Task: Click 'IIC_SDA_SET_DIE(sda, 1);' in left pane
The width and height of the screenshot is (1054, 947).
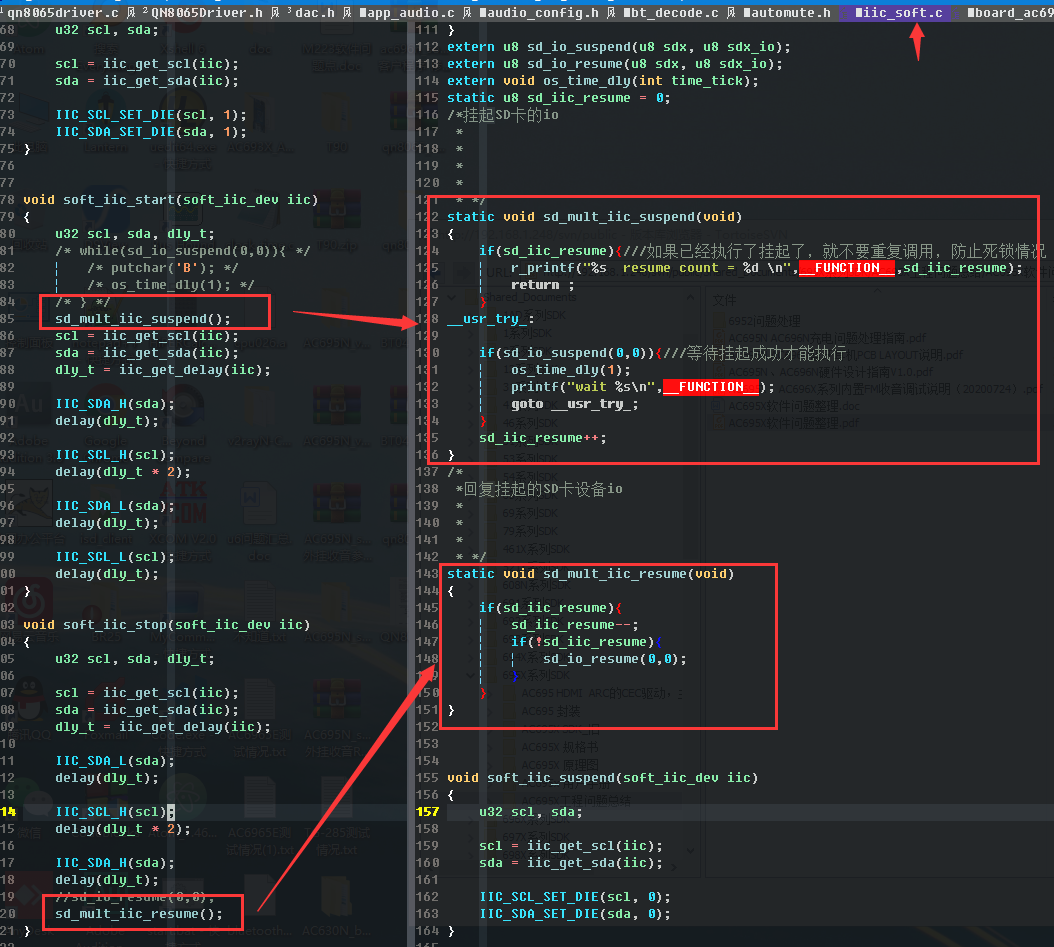Action: click(151, 132)
